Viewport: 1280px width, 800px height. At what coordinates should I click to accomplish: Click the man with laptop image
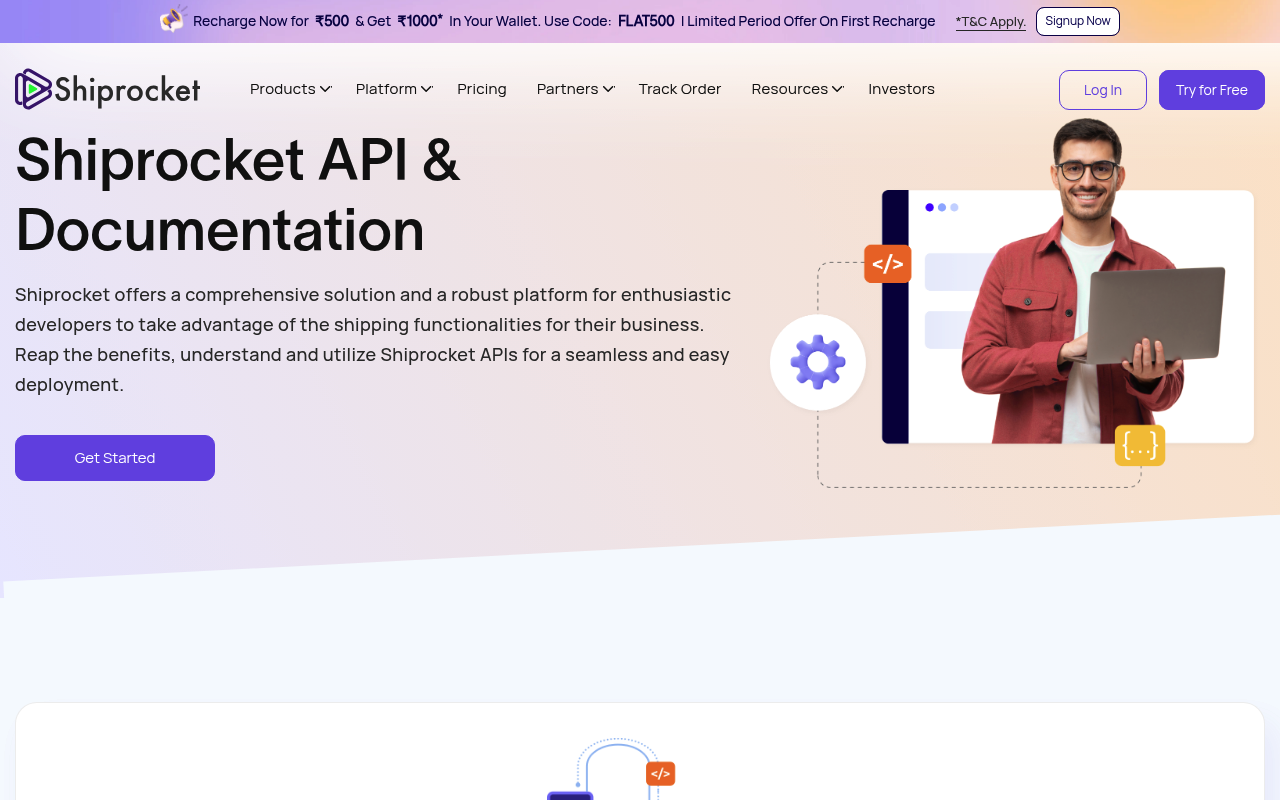(1095, 282)
